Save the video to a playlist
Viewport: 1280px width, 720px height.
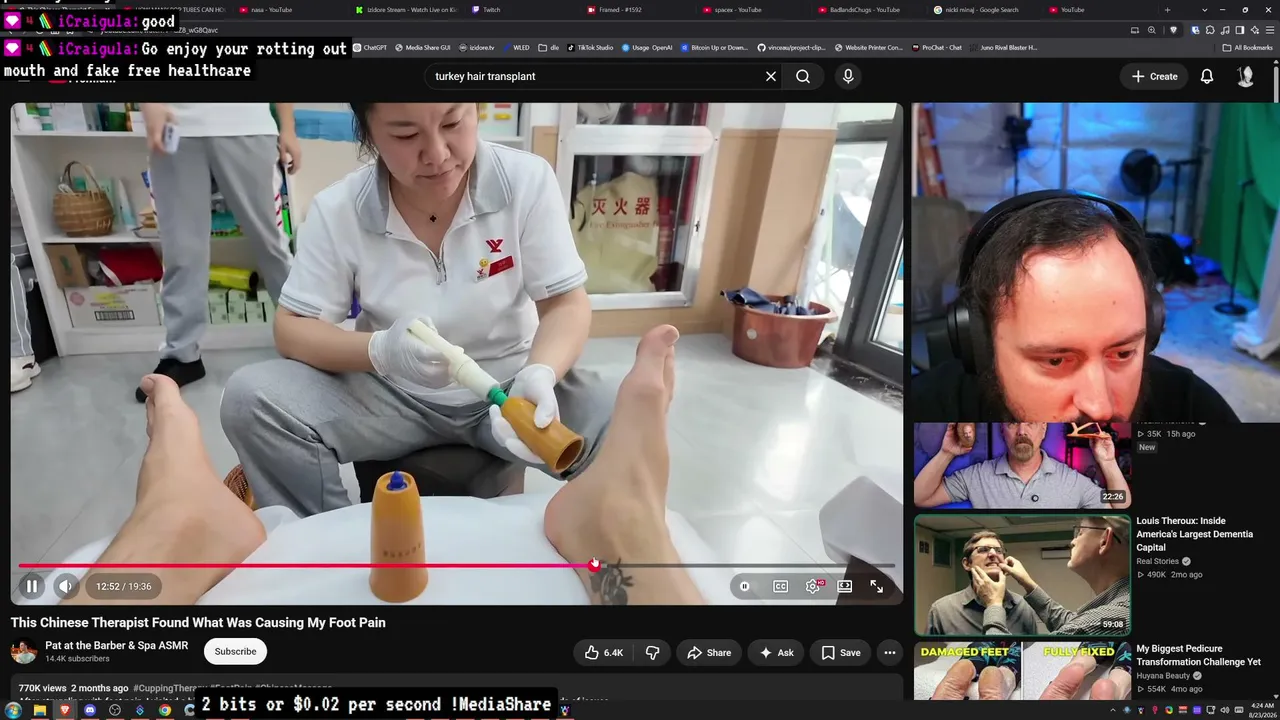(840, 653)
